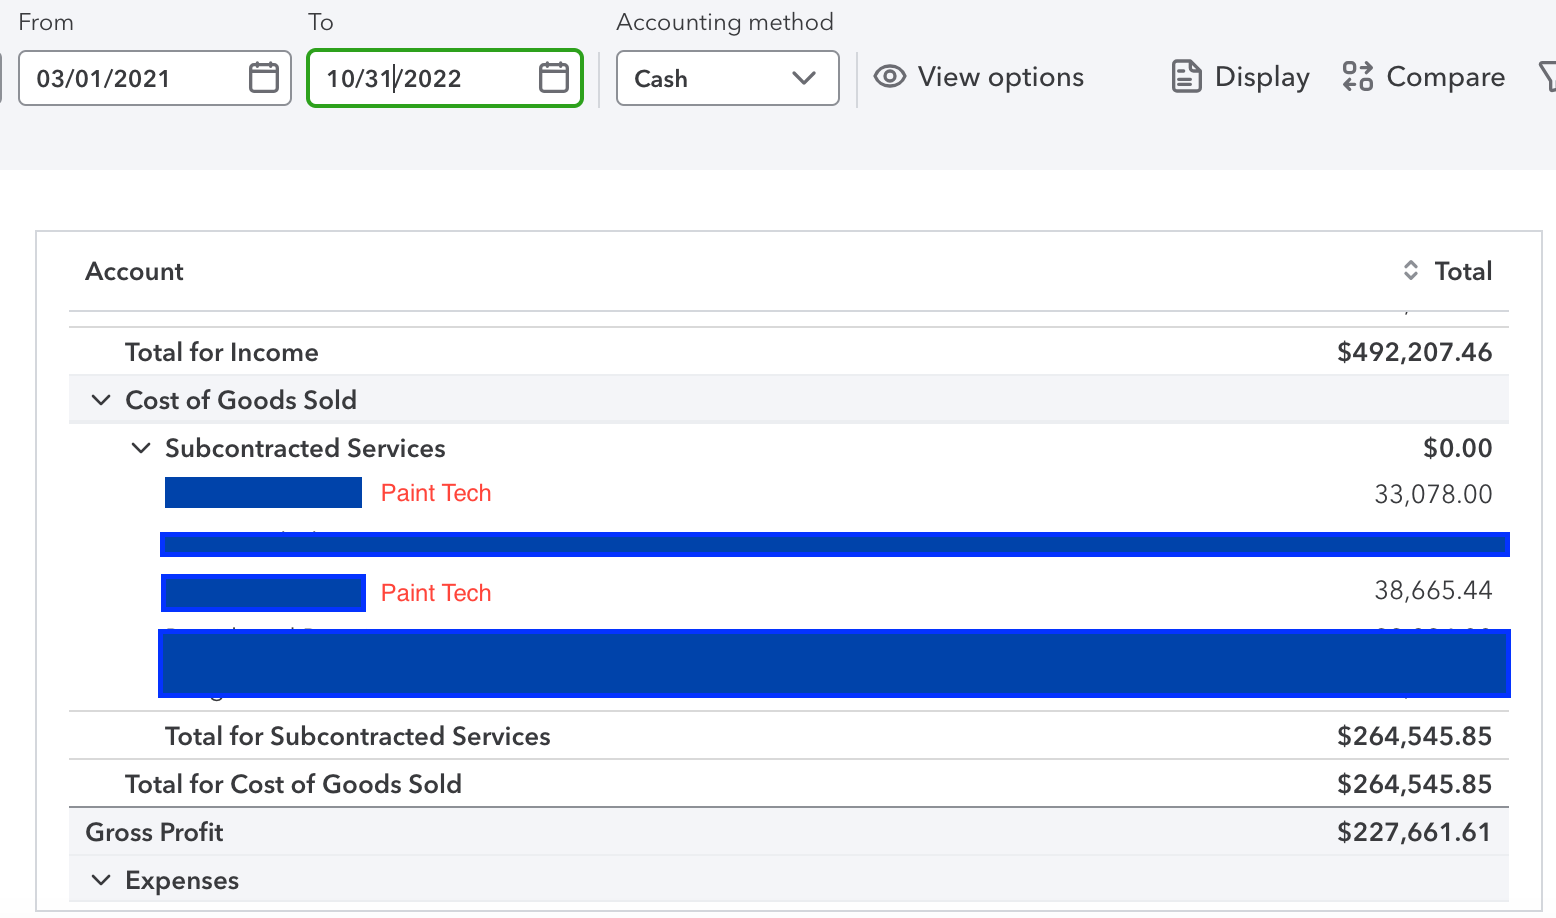Collapse the Cost of Goods Sold section
The width and height of the screenshot is (1556, 918).
tap(101, 400)
